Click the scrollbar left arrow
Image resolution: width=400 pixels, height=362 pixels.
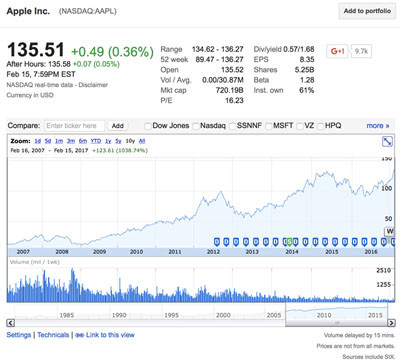click(x=11, y=323)
